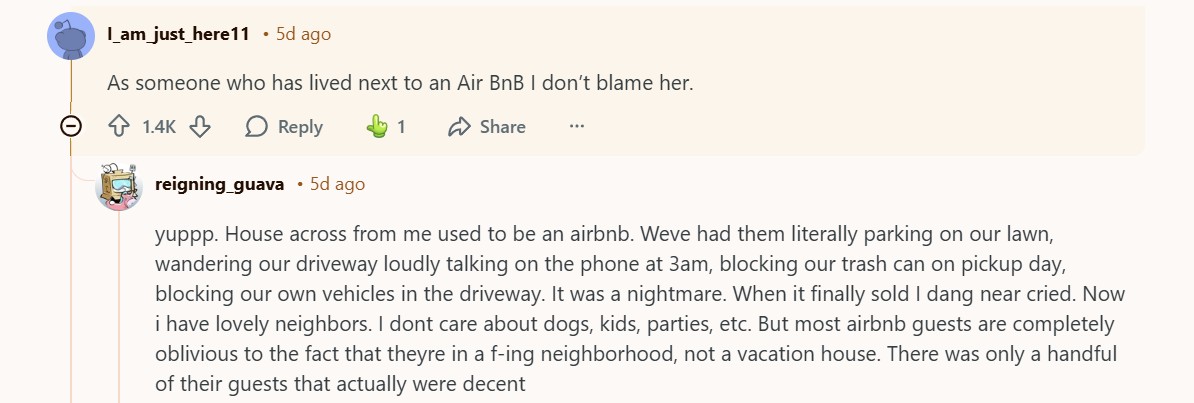
Task: Click the green thumbs-up award icon
Action: tap(377, 127)
